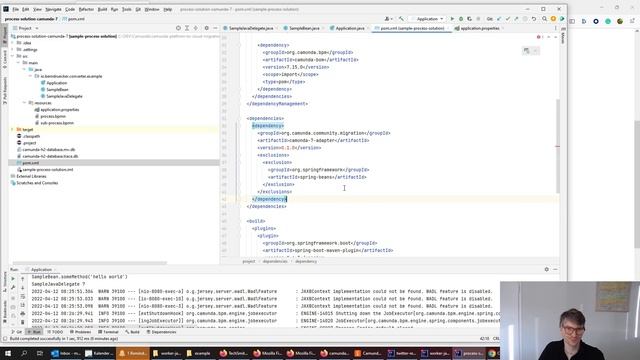
Task: Open the user account icon in the toolbar
Action: (x=388, y=19)
